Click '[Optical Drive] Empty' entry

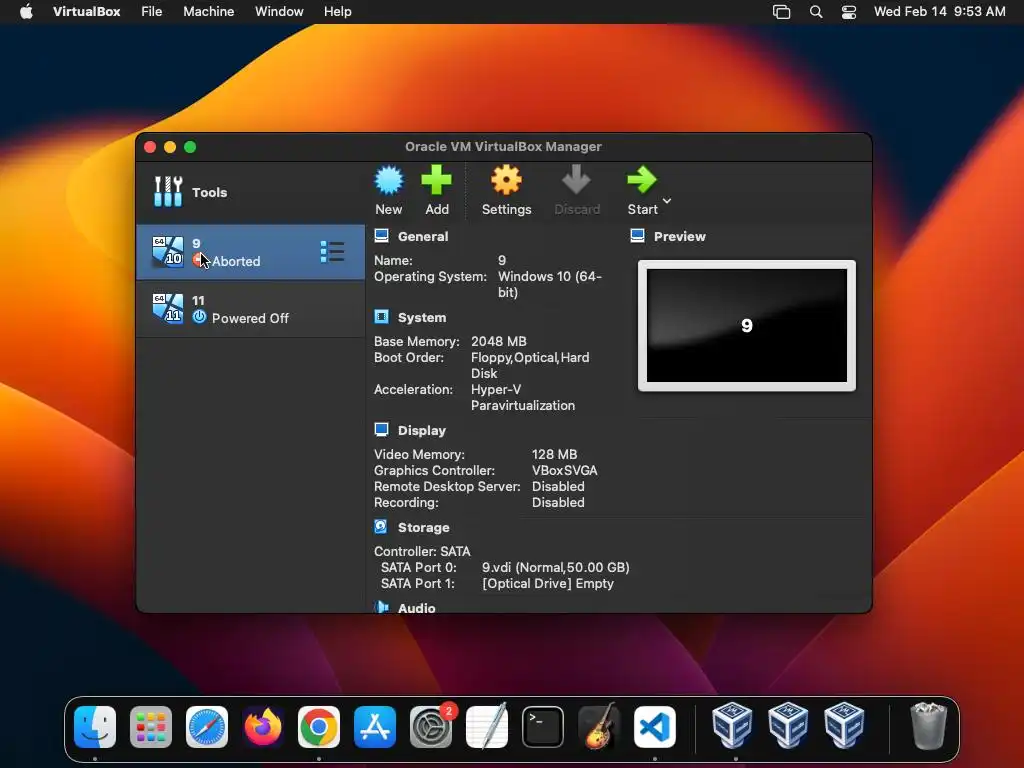548,583
